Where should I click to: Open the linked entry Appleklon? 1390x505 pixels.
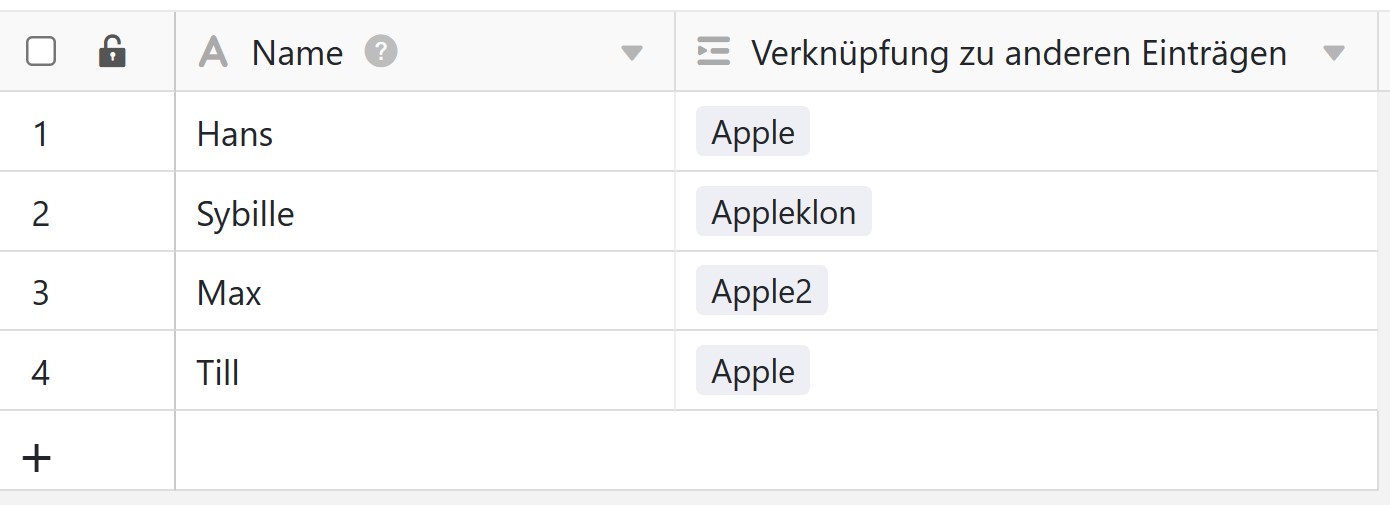pos(784,212)
